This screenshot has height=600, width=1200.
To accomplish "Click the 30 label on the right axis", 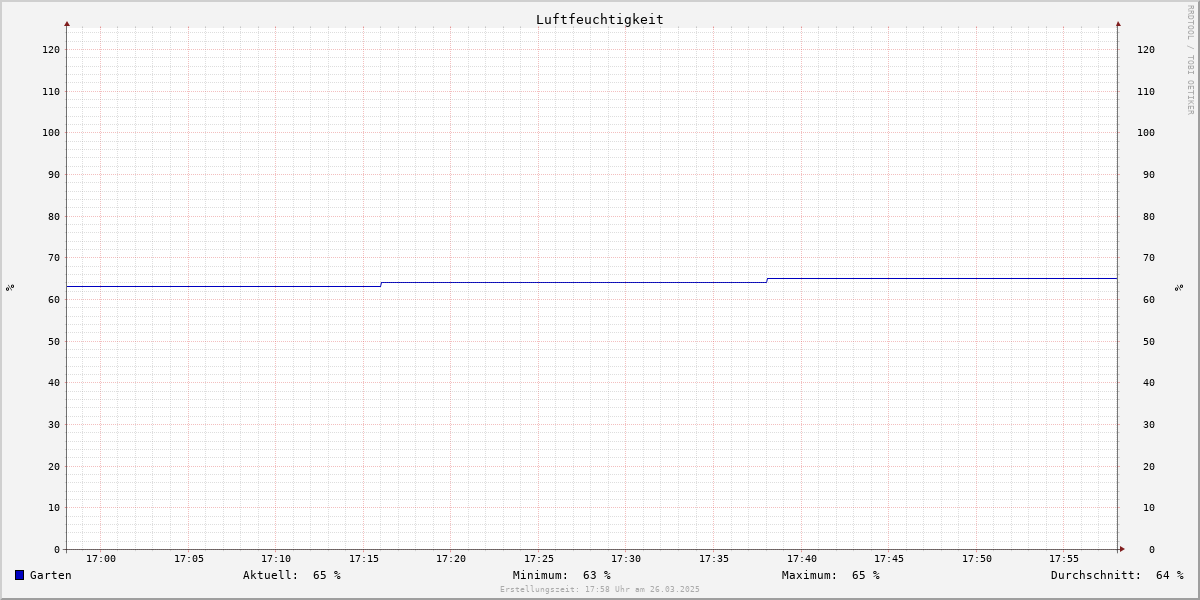I will click(x=1149, y=425).
